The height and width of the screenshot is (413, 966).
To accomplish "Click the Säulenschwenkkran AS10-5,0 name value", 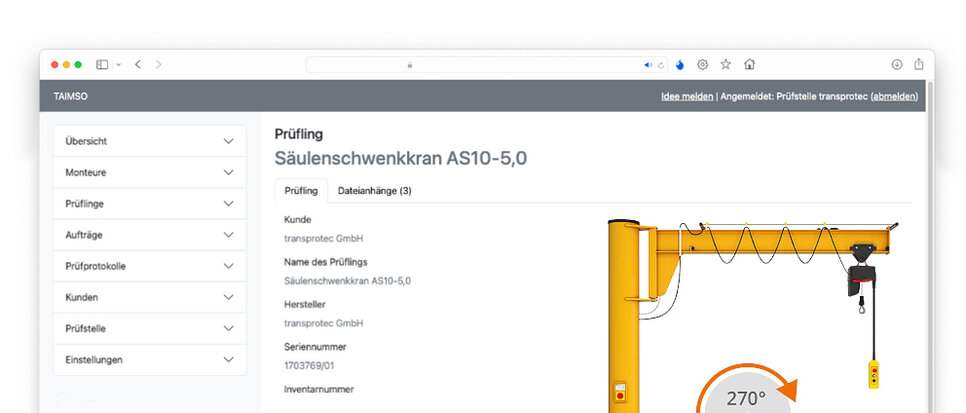I will pos(347,281).
